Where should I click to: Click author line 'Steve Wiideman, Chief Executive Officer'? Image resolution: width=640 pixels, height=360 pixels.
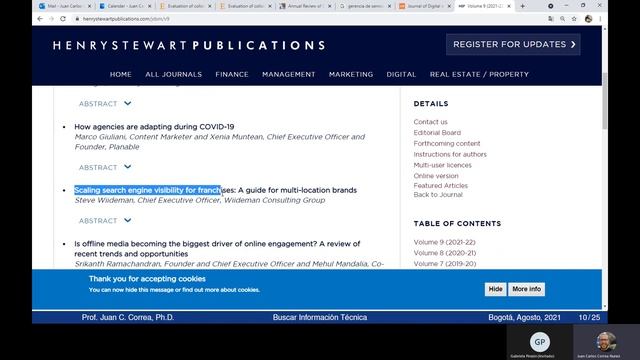coord(200,200)
